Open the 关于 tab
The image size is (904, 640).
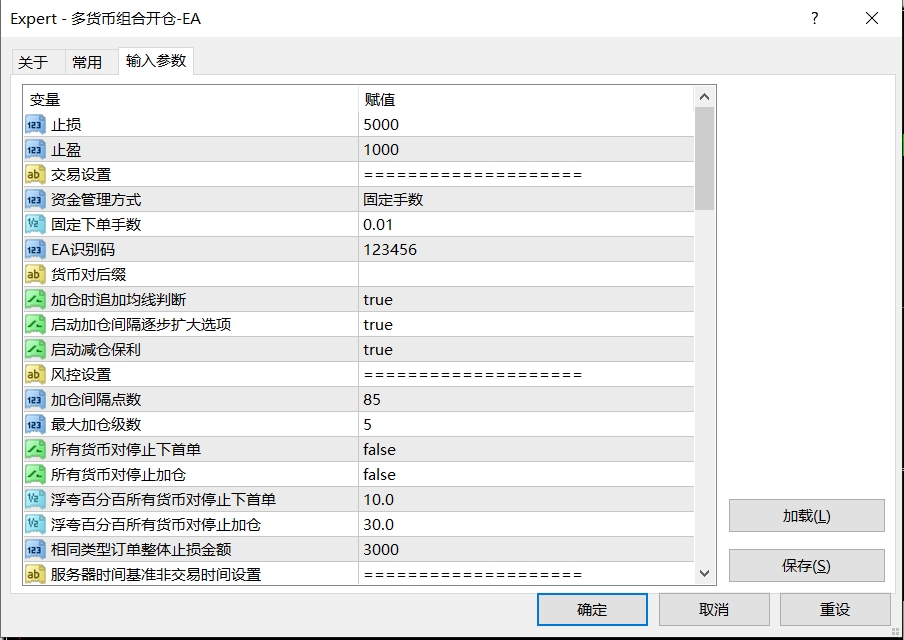[x=37, y=61]
